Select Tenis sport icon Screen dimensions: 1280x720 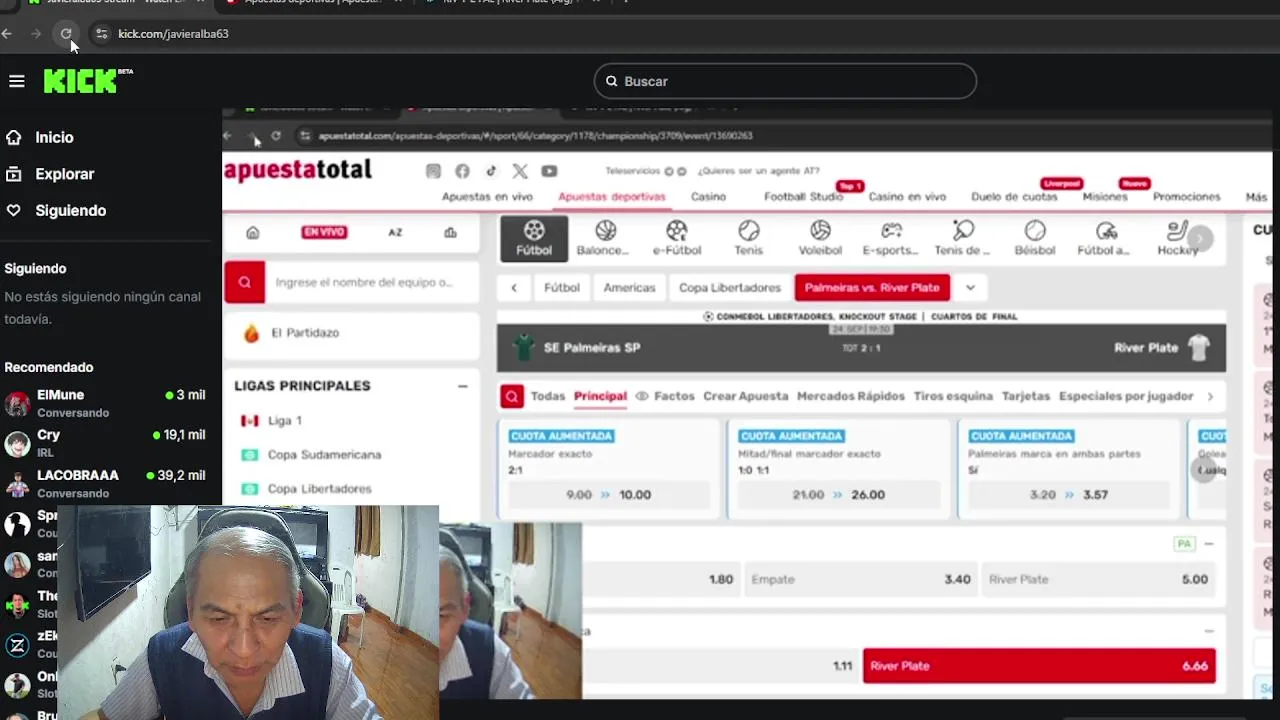click(749, 239)
